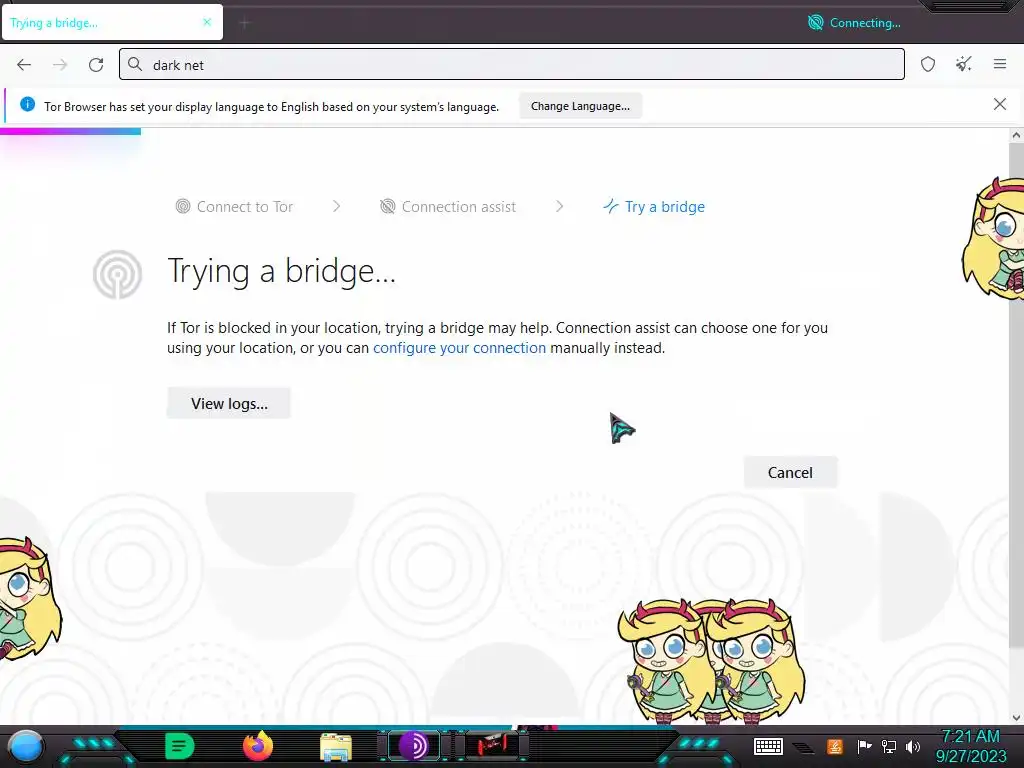Click the View logs button
Viewport: 1024px width, 768px height.
(x=229, y=403)
